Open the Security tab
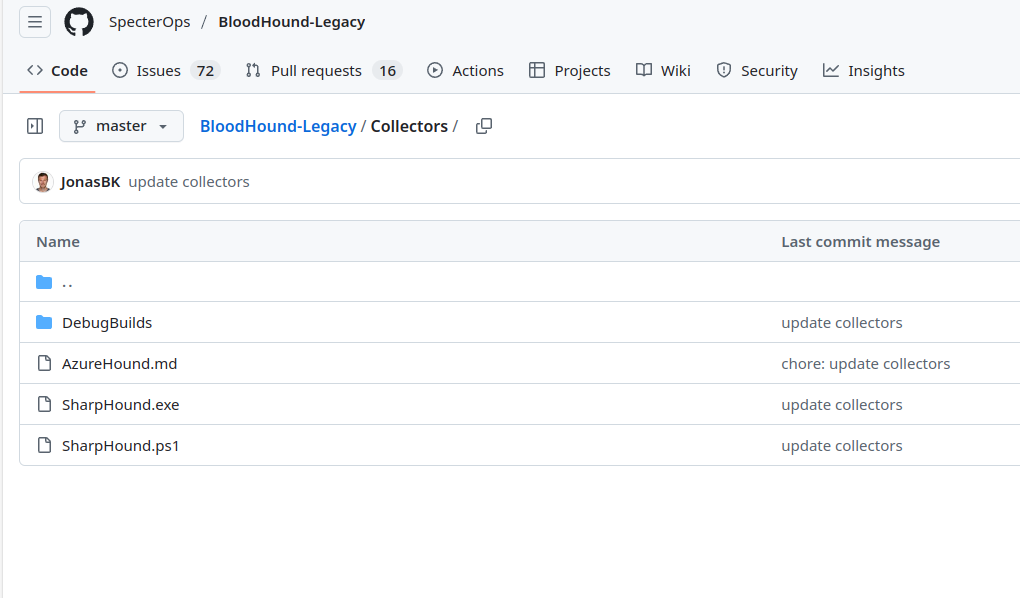This screenshot has height=598, width=1020. (x=757, y=71)
